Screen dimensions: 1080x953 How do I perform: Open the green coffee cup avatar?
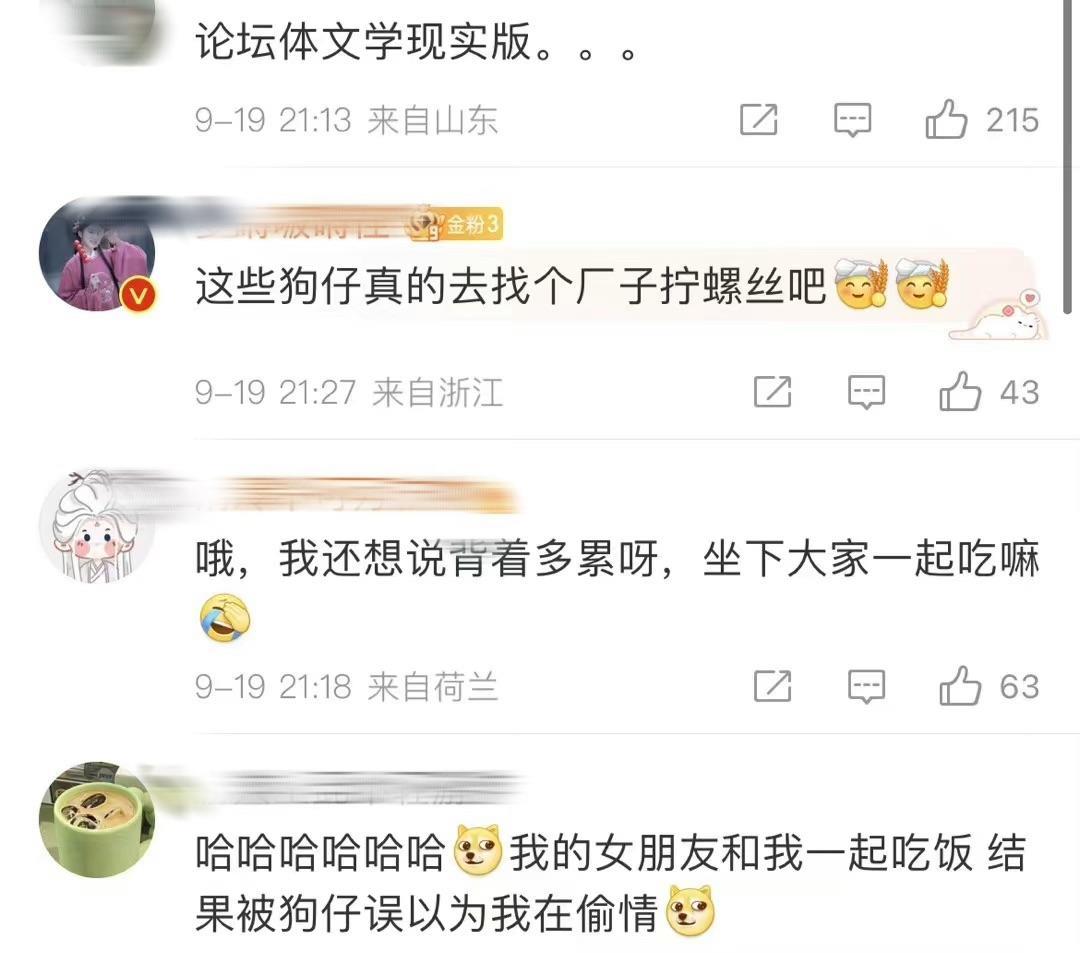pyautogui.click(x=97, y=819)
